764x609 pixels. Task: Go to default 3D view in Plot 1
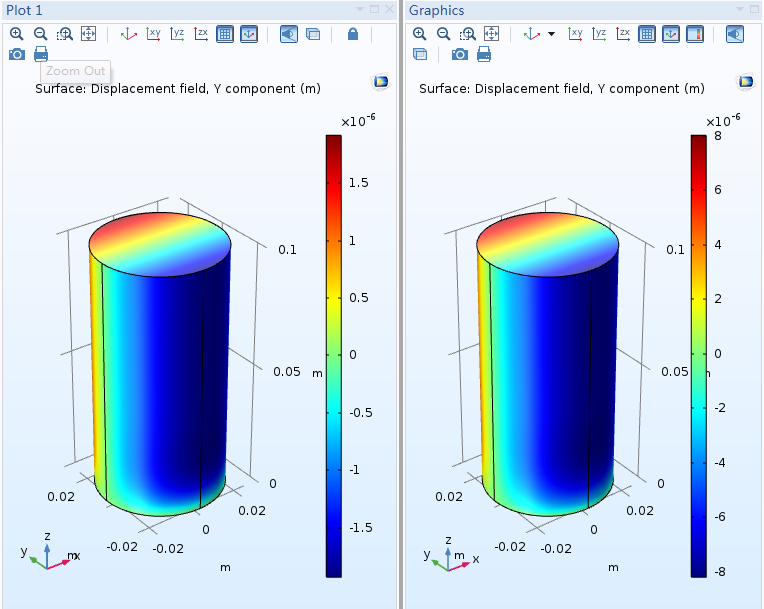(x=129, y=33)
